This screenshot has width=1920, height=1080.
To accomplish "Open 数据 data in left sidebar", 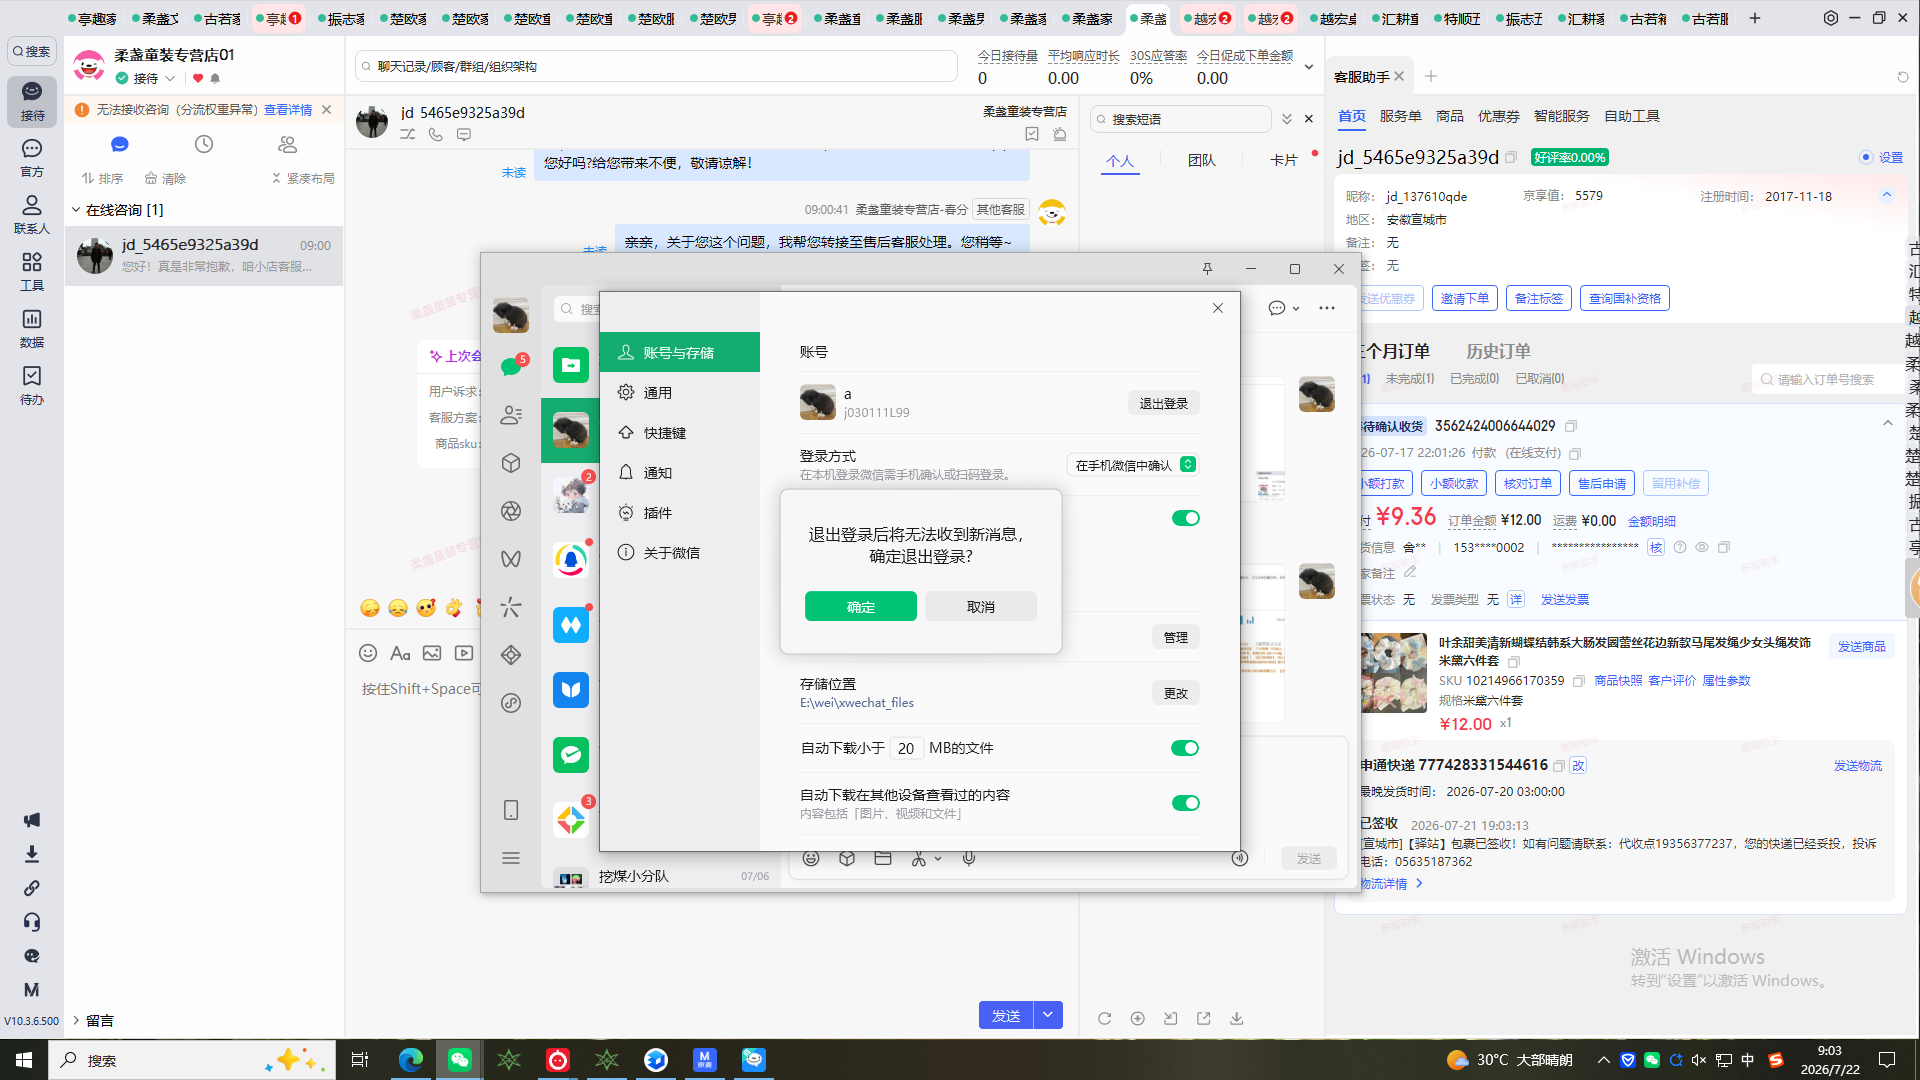I will click(x=32, y=328).
